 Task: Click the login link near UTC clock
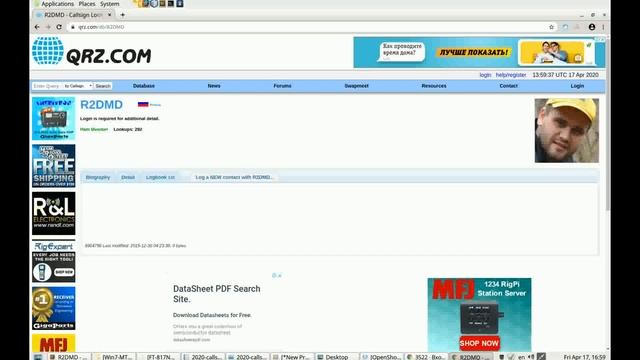(485, 75)
